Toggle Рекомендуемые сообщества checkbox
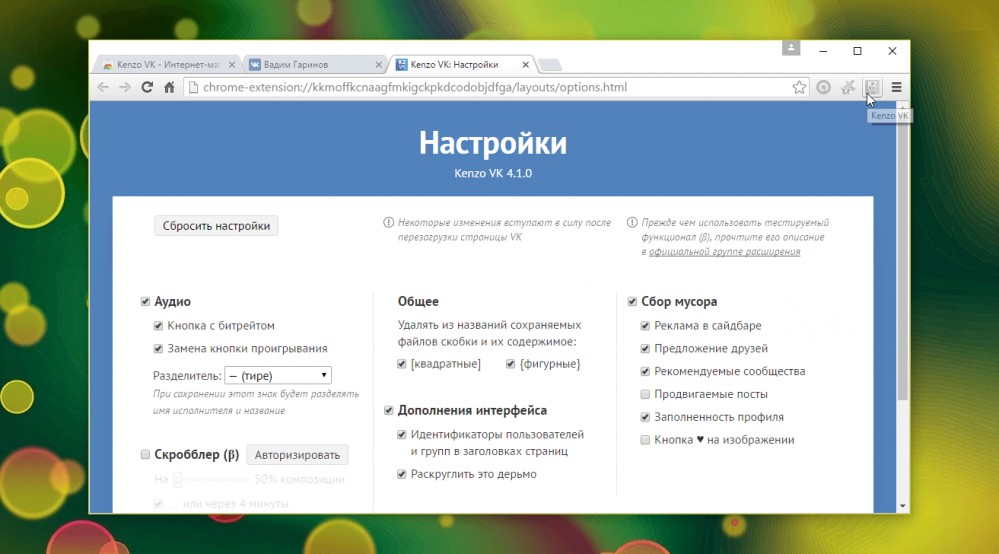999x554 pixels. [645, 371]
